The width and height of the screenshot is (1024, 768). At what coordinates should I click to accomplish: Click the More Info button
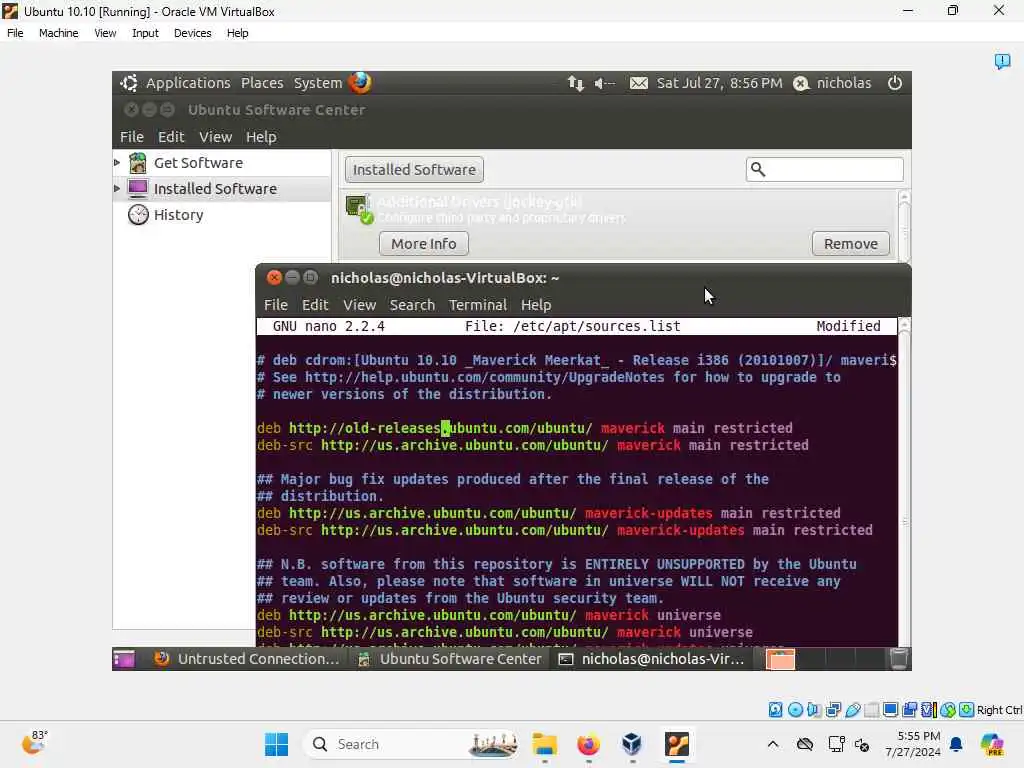(424, 244)
